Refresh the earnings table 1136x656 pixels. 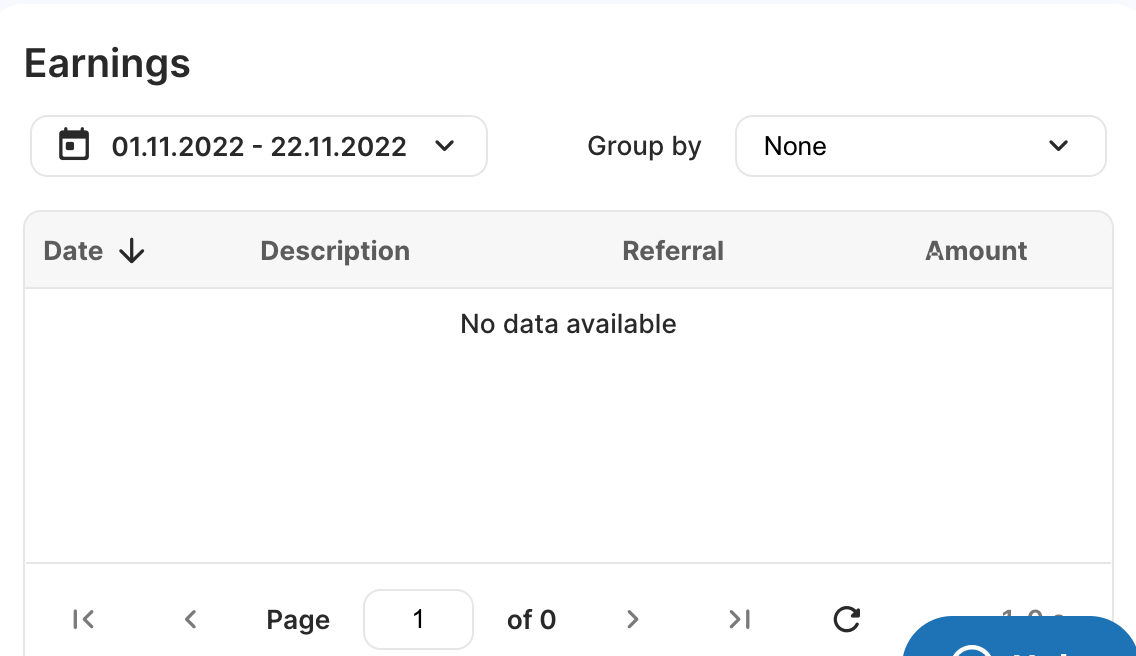(846, 619)
